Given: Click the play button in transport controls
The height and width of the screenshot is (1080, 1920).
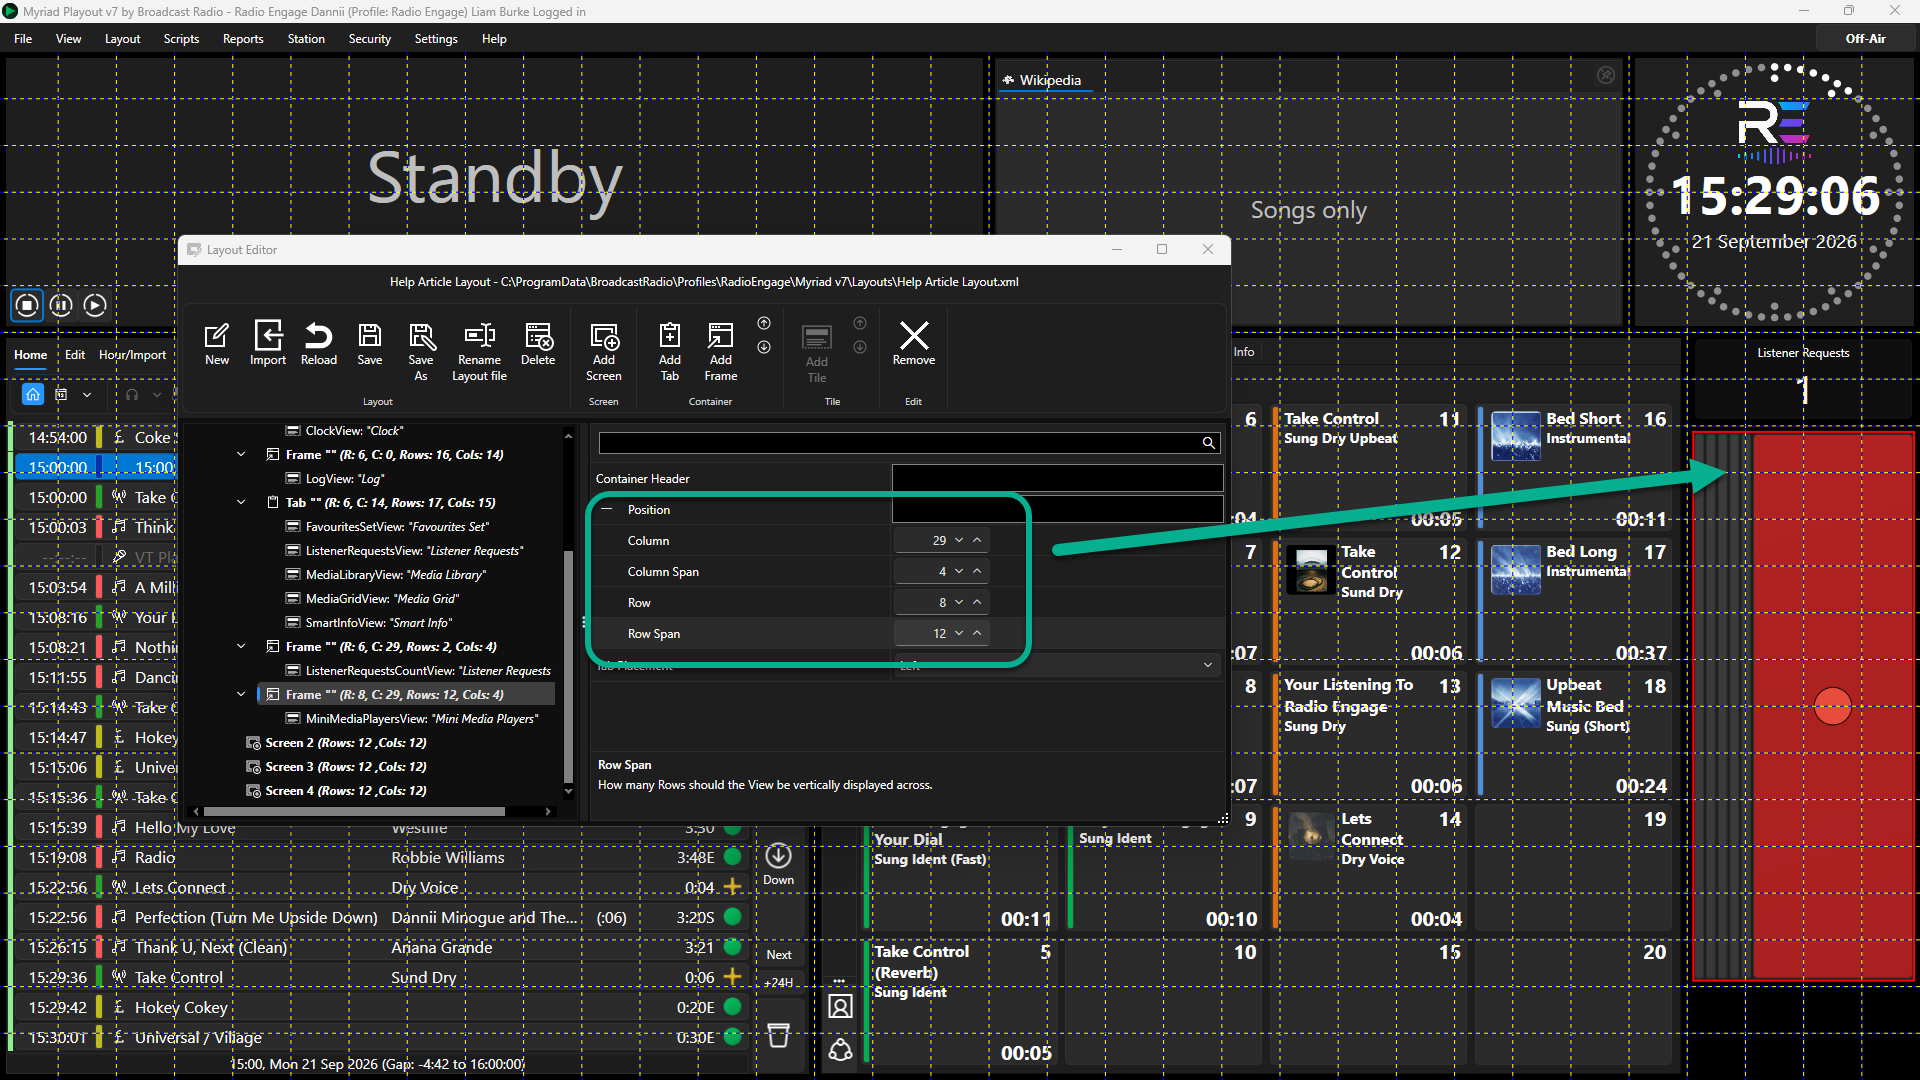Looking at the screenshot, I should pos(95,305).
